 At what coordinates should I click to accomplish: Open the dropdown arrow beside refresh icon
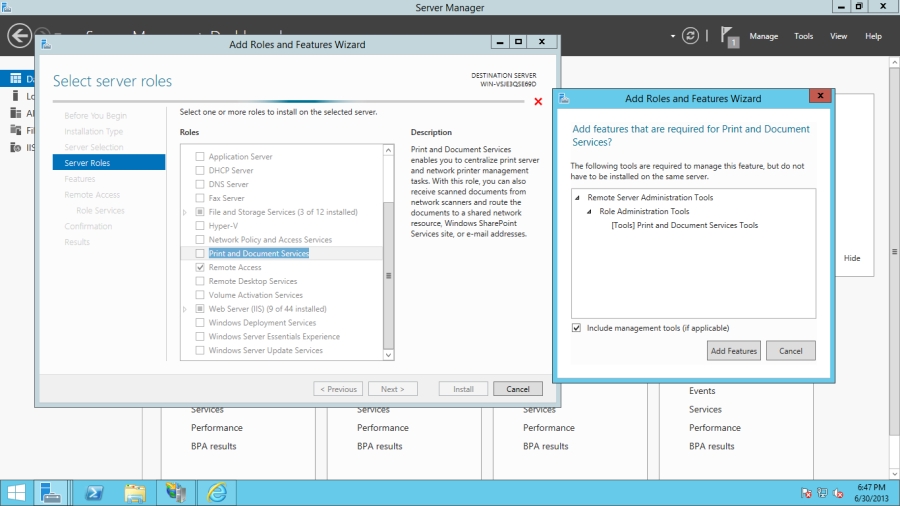673,36
